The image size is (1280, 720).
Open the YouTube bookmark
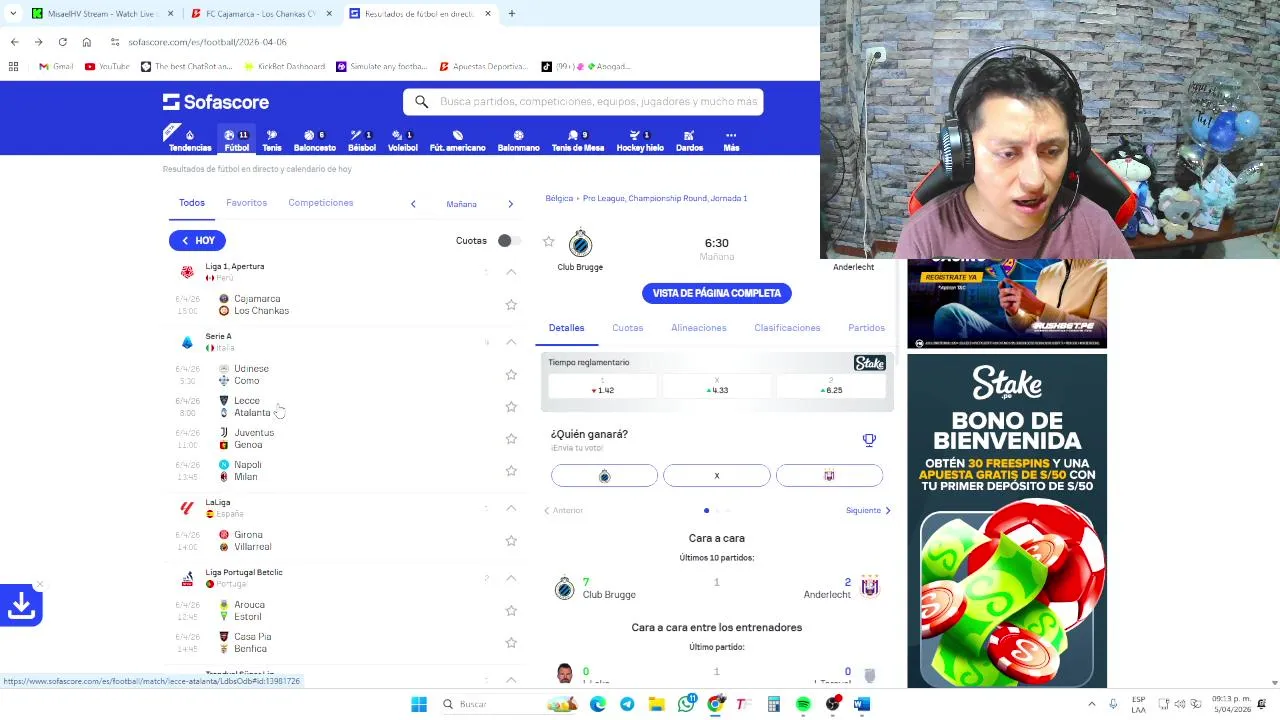[107, 67]
